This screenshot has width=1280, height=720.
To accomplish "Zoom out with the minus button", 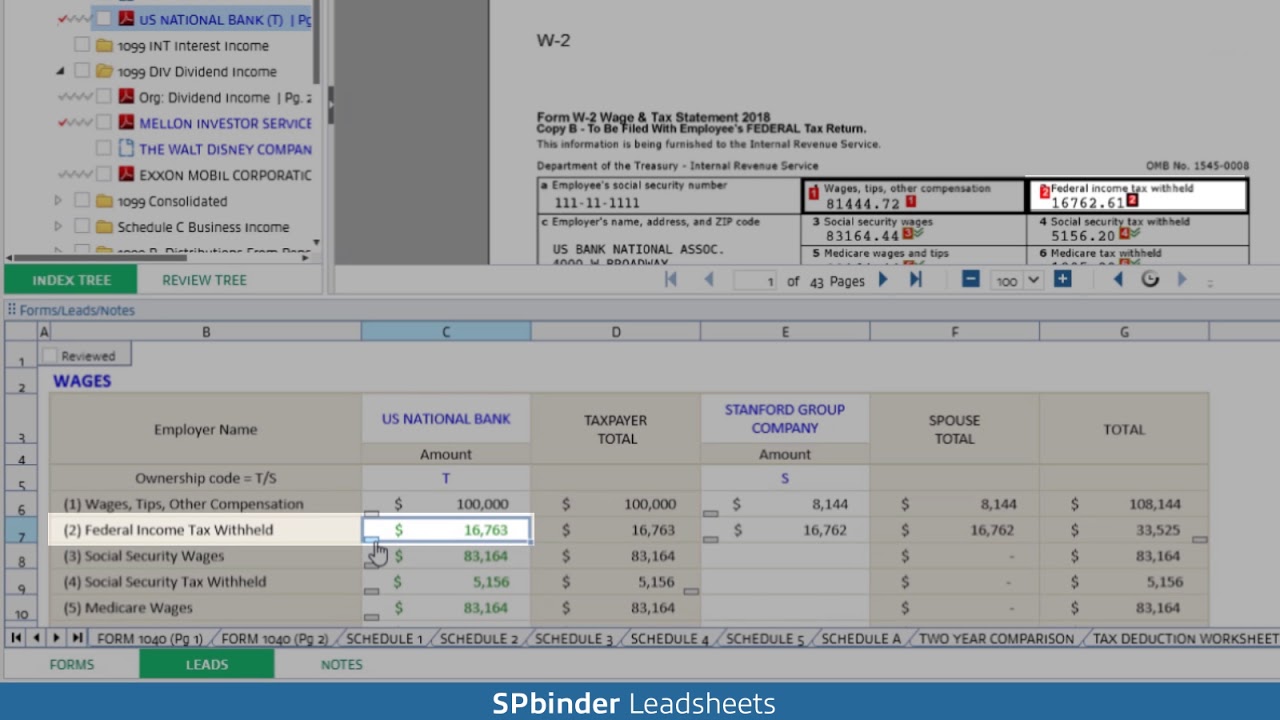I will (x=970, y=280).
